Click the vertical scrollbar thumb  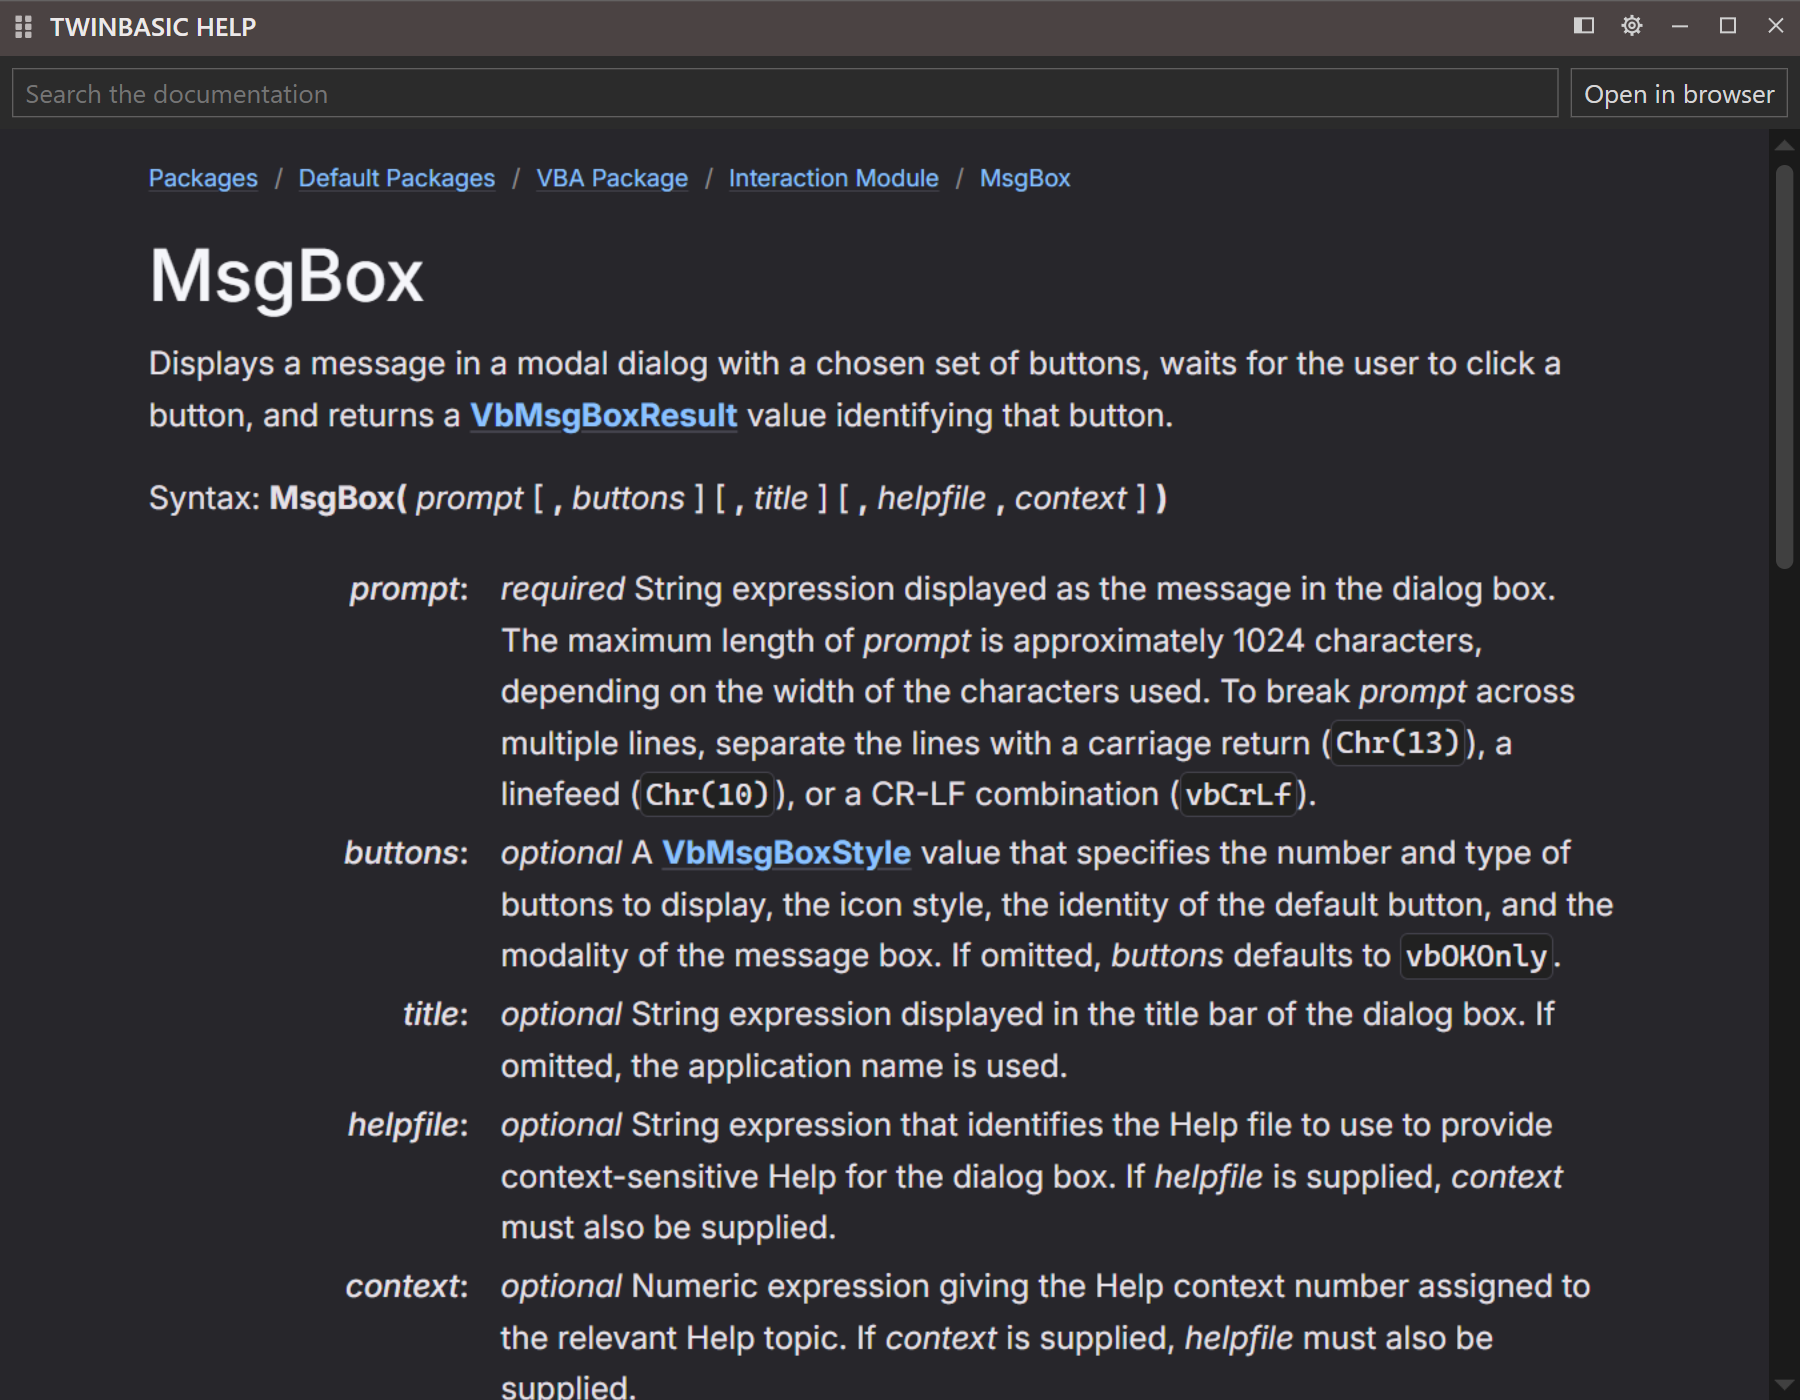[x=1784, y=367]
